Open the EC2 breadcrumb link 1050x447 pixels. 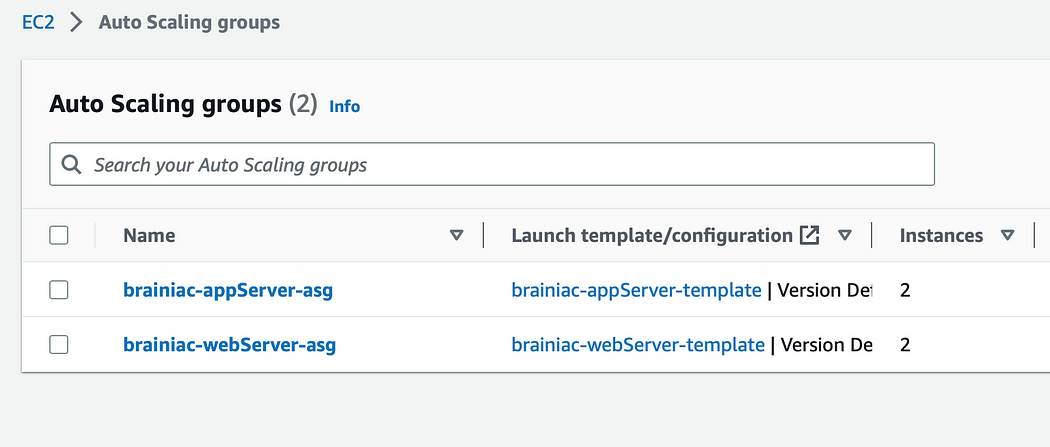(x=38, y=23)
